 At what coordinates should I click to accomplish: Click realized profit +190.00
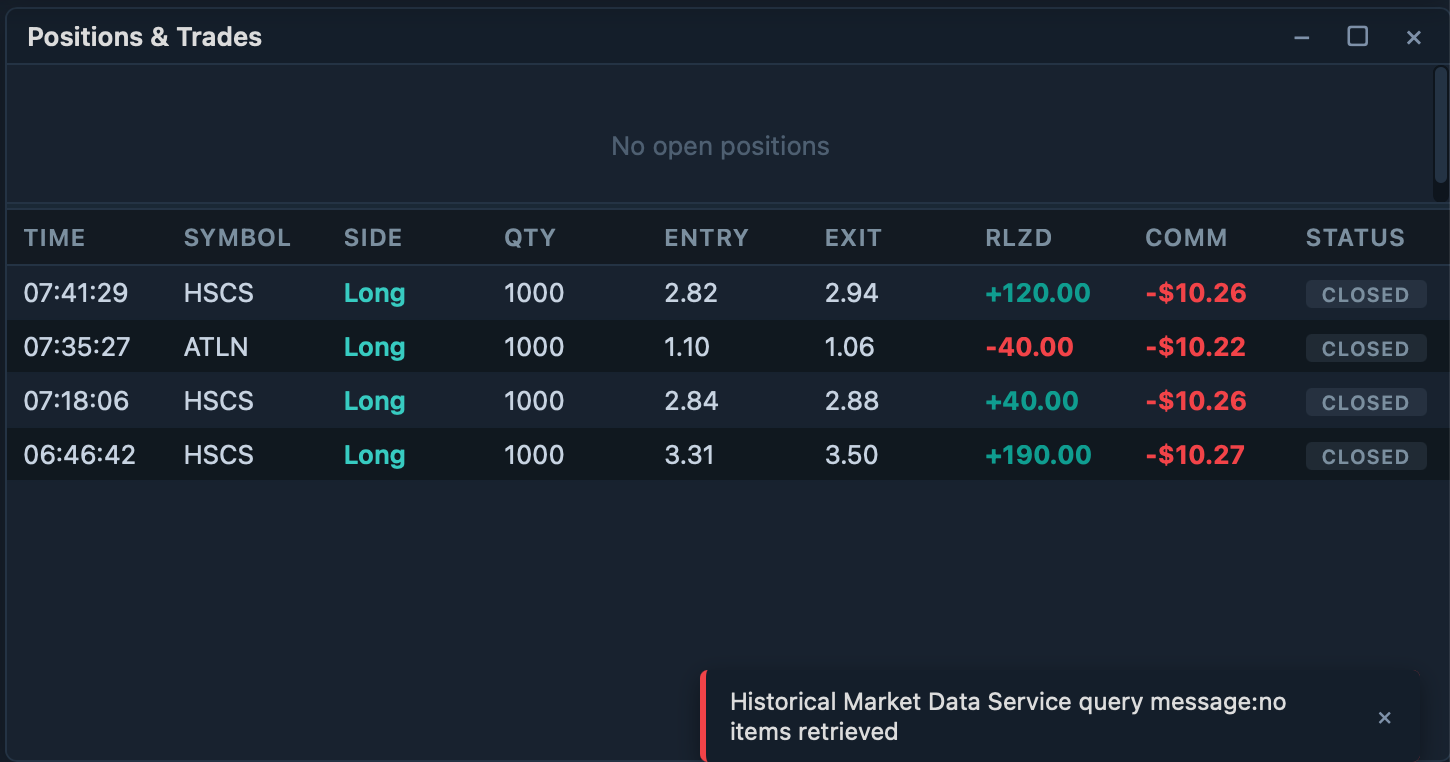(x=1039, y=455)
